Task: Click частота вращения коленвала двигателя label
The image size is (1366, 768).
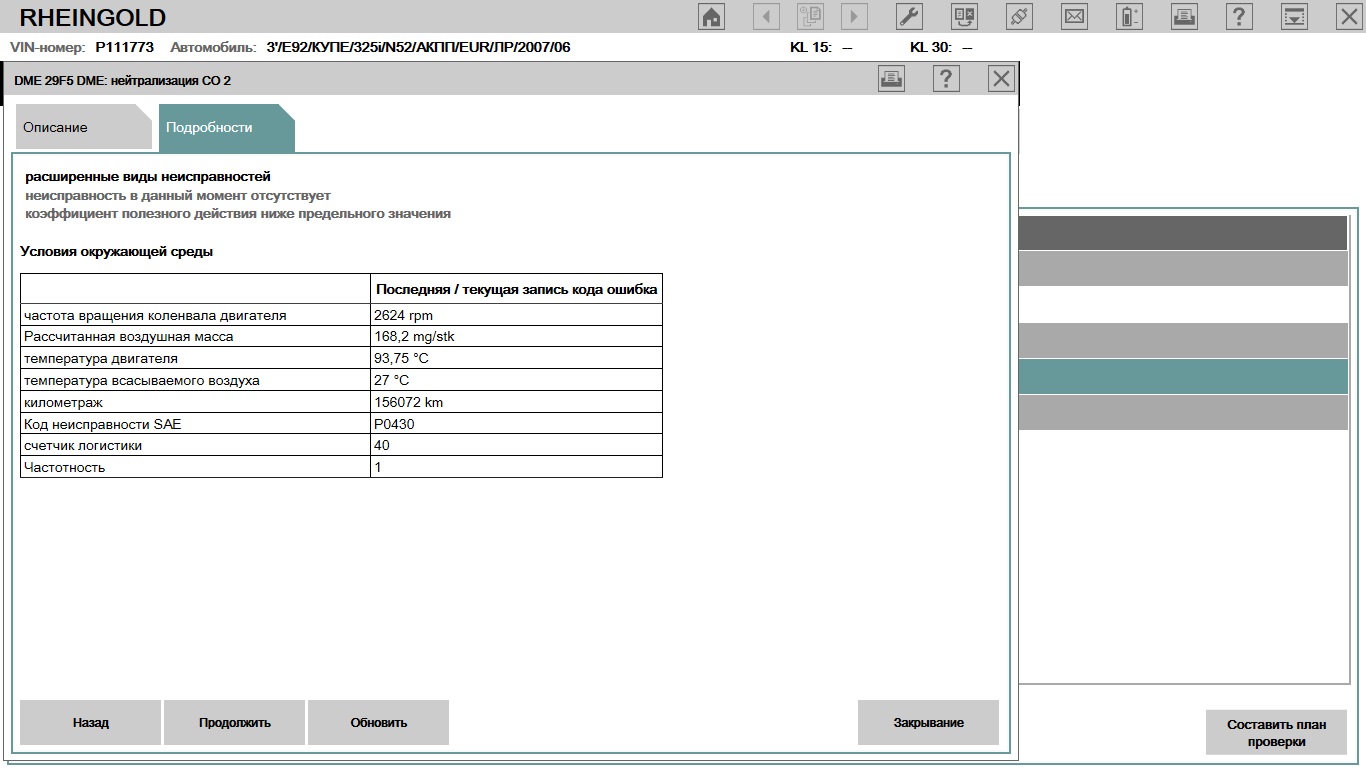Action: 155,316
